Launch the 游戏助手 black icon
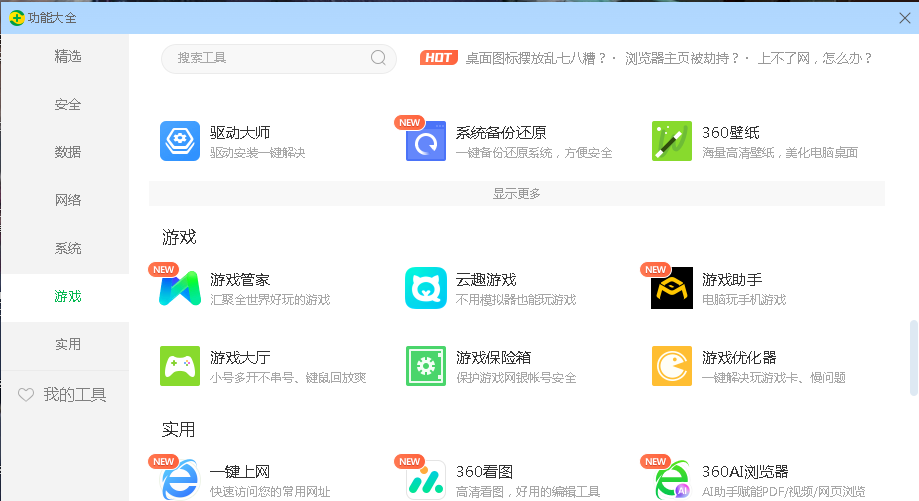Image resolution: width=919 pixels, height=501 pixels. click(x=672, y=288)
